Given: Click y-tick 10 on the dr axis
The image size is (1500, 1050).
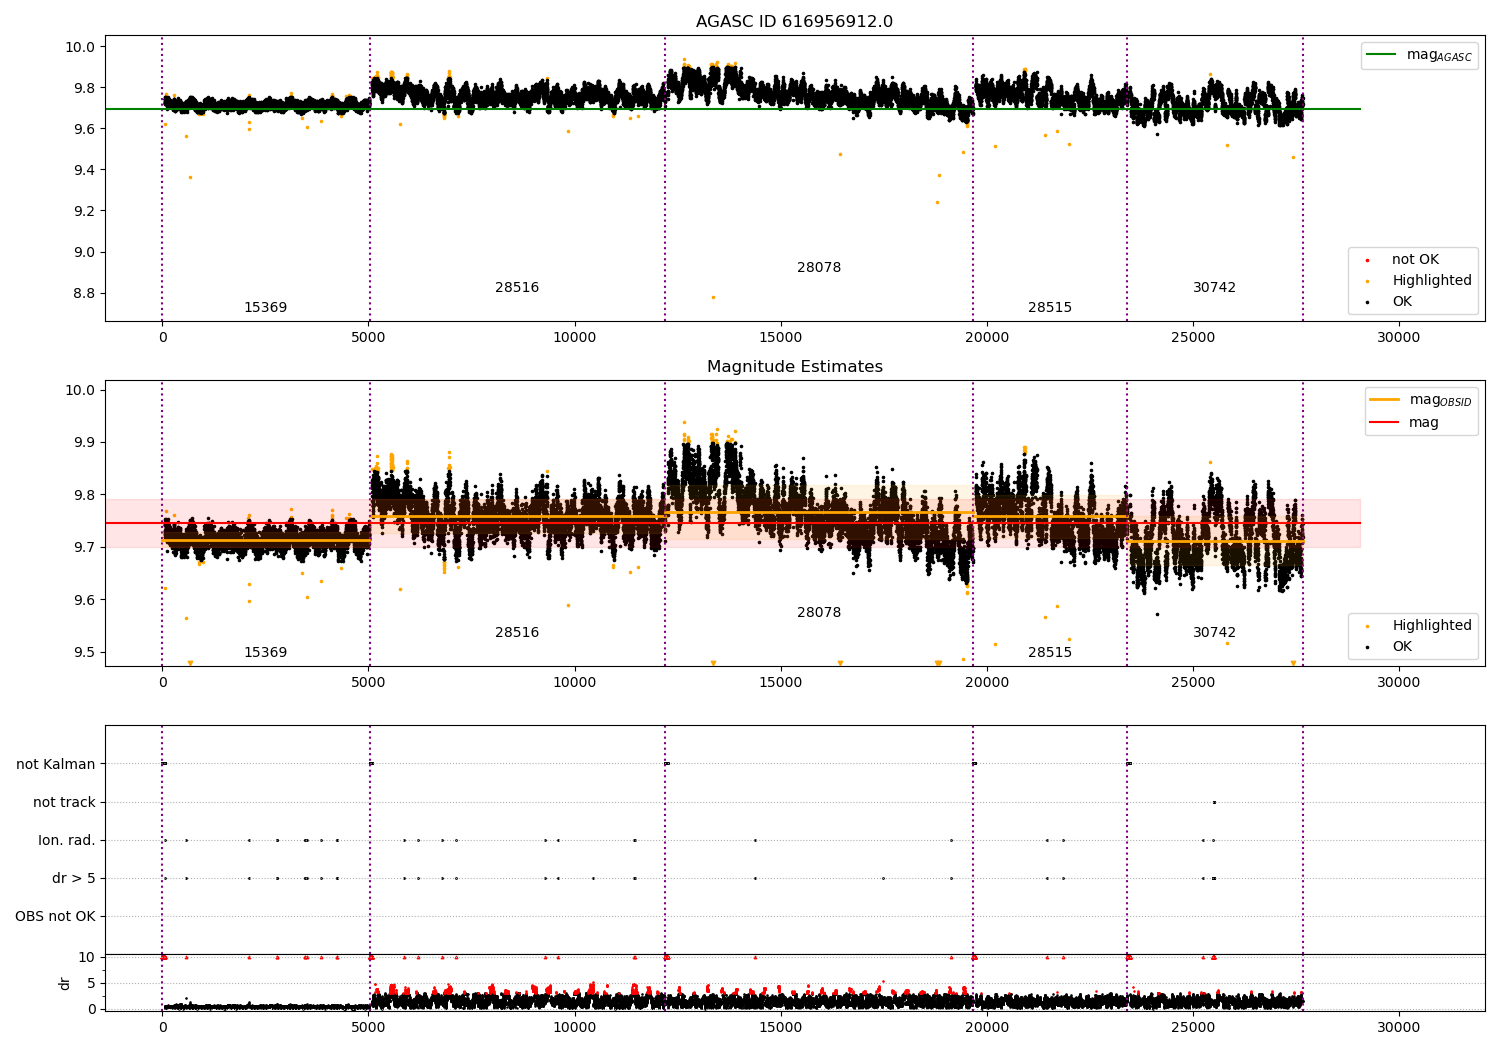Looking at the screenshot, I should click(86, 958).
